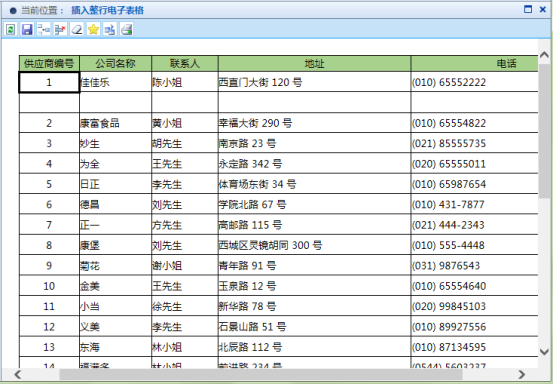Click the horizontal scrollbar left arrow
553x384 pixels.
pos(18,374)
